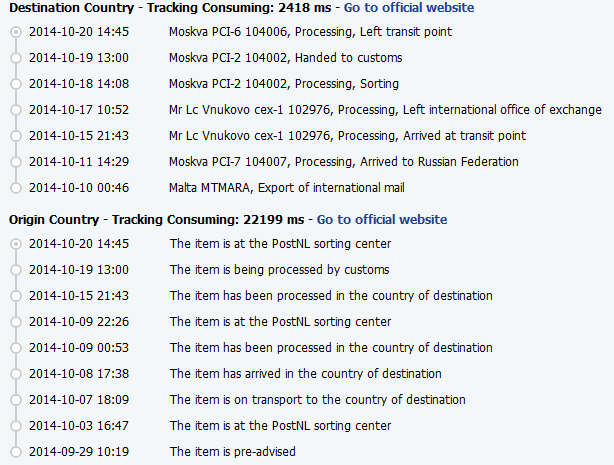Click the 2014-10-09 22:26 origin event date
The image size is (614, 465).
[77, 322]
